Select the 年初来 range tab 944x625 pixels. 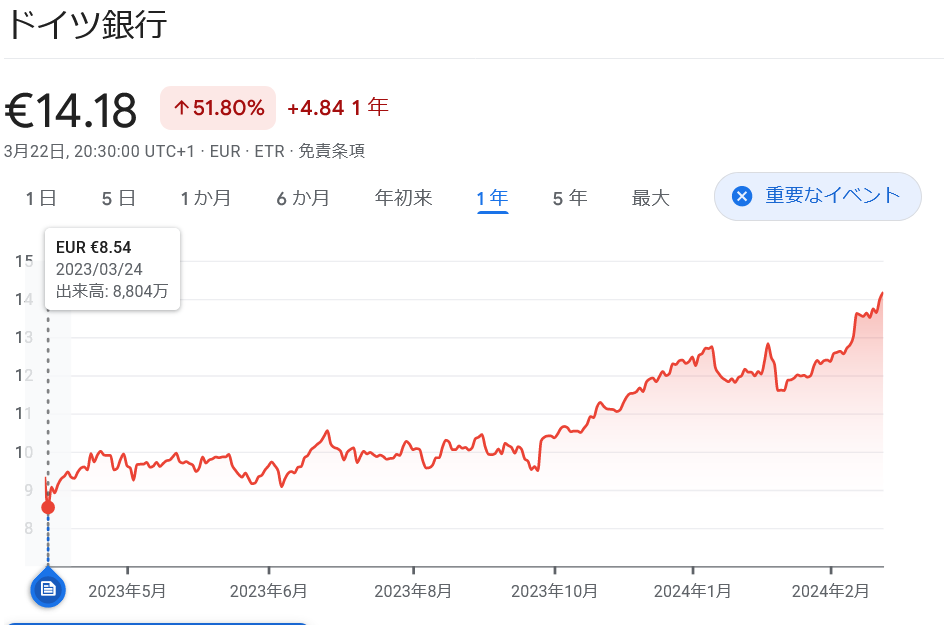point(402,198)
